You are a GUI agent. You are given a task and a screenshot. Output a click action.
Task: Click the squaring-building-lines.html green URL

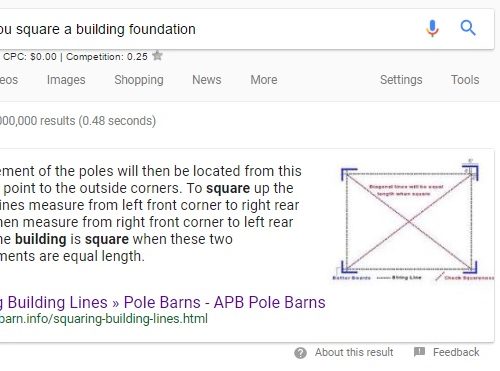pyautogui.click(x=104, y=318)
